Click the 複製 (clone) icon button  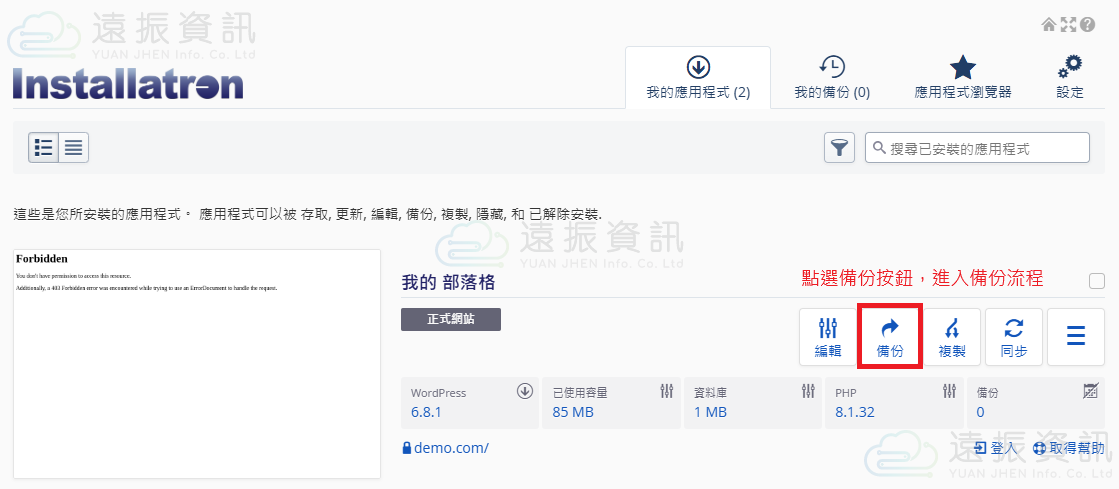pos(952,338)
